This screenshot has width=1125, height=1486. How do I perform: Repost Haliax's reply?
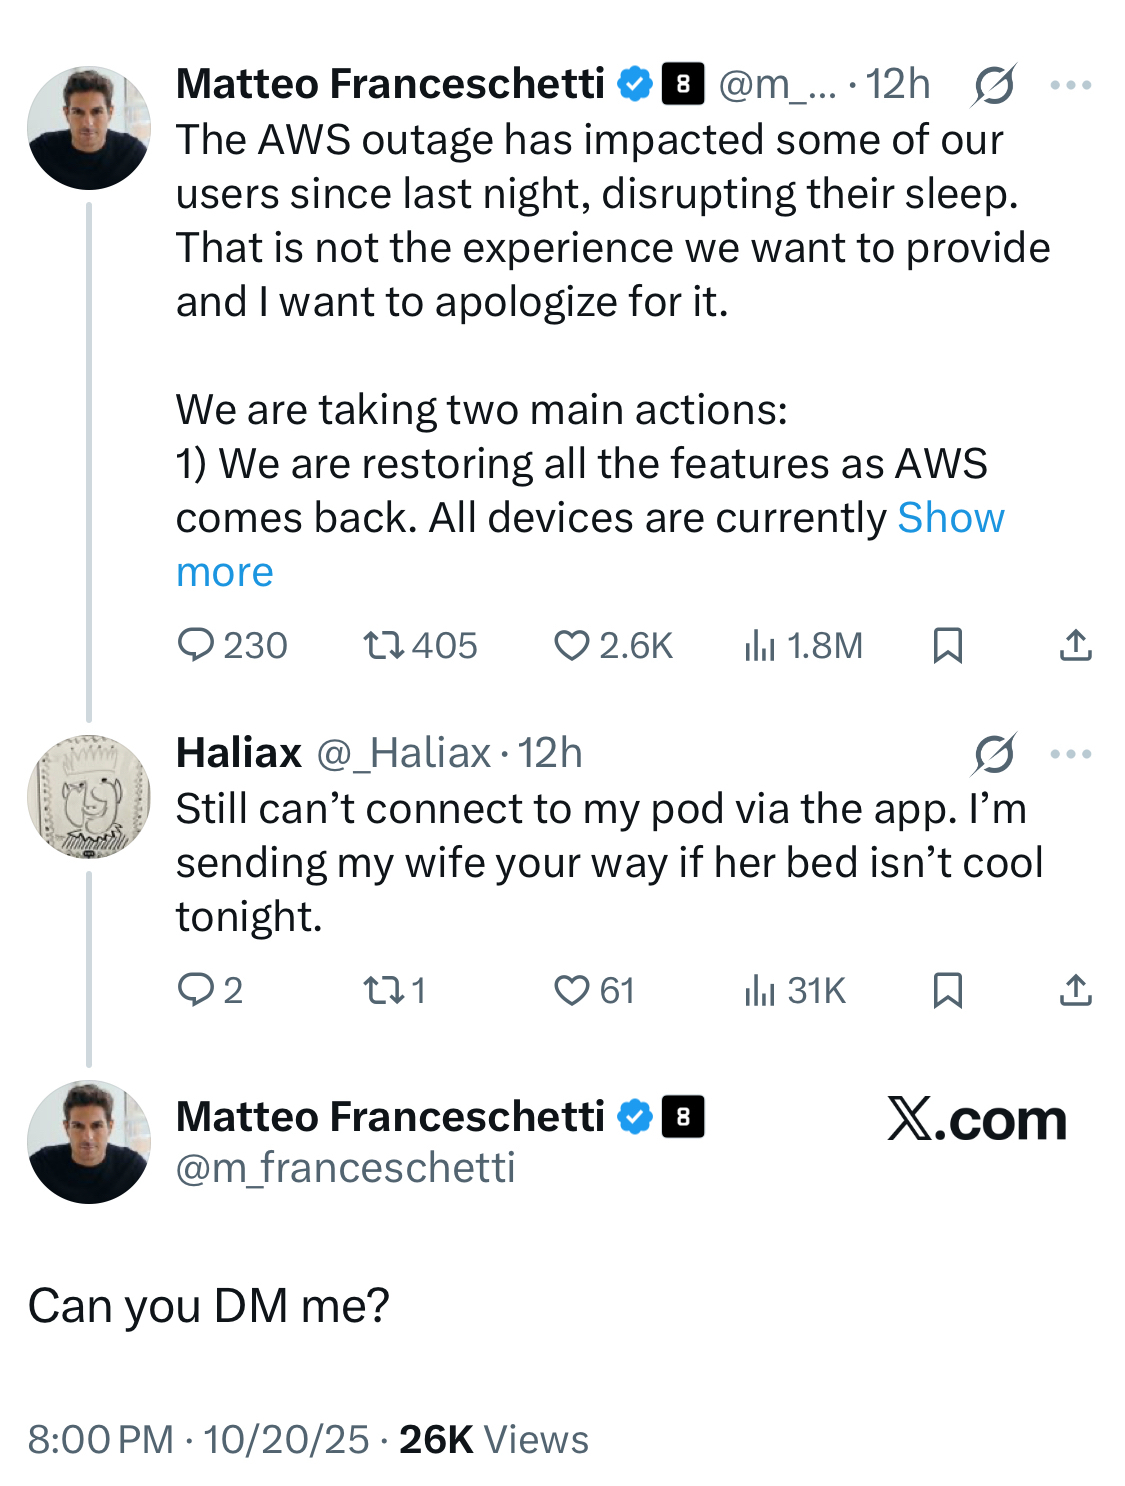pos(383,990)
